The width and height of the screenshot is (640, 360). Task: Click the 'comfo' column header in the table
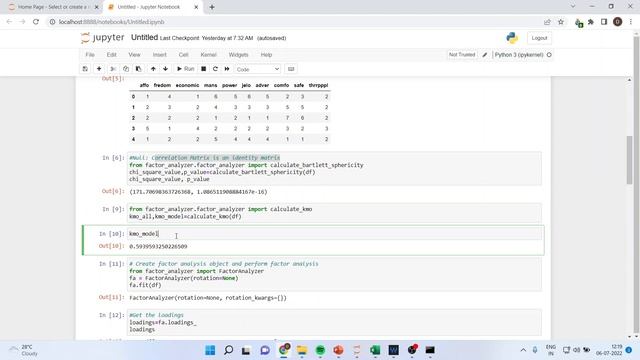coord(281,85)
